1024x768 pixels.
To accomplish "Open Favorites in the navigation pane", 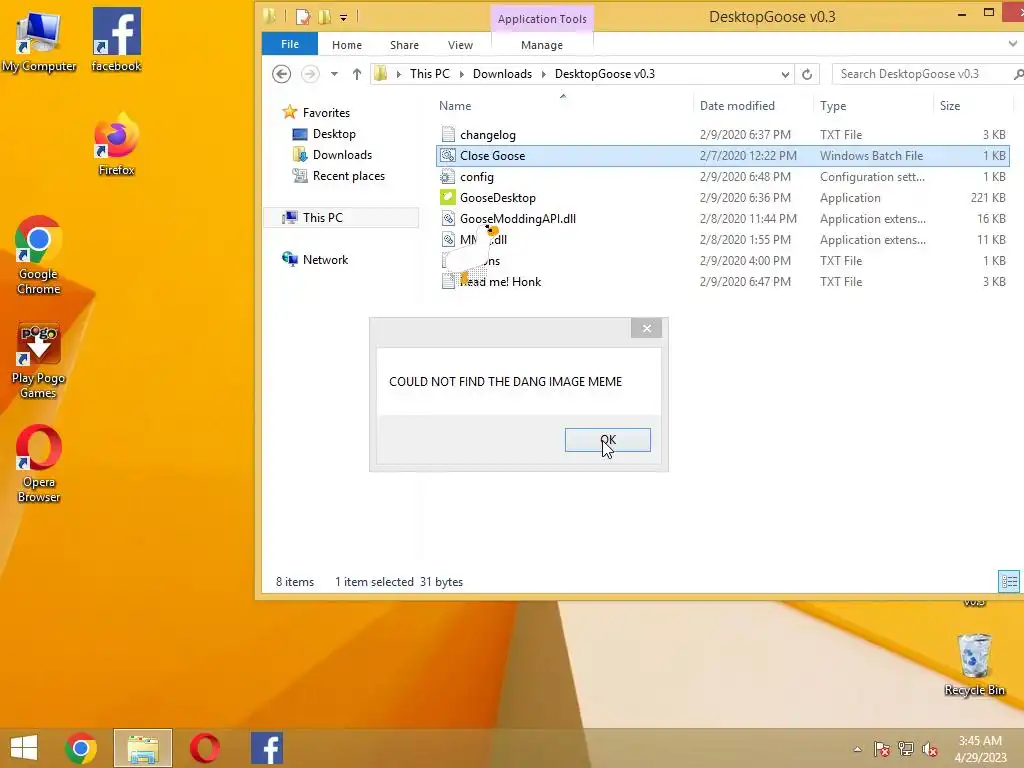I will pos(326,113).
